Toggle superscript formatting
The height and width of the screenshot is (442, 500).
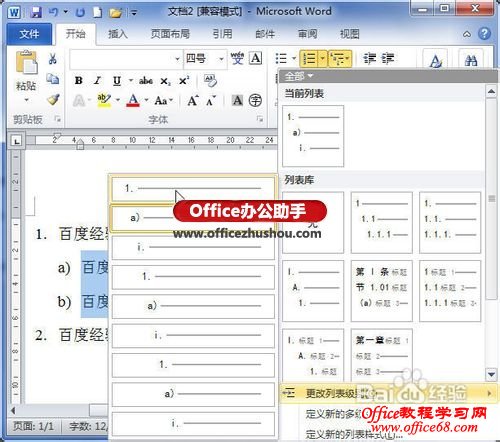[x=184, y=80]
